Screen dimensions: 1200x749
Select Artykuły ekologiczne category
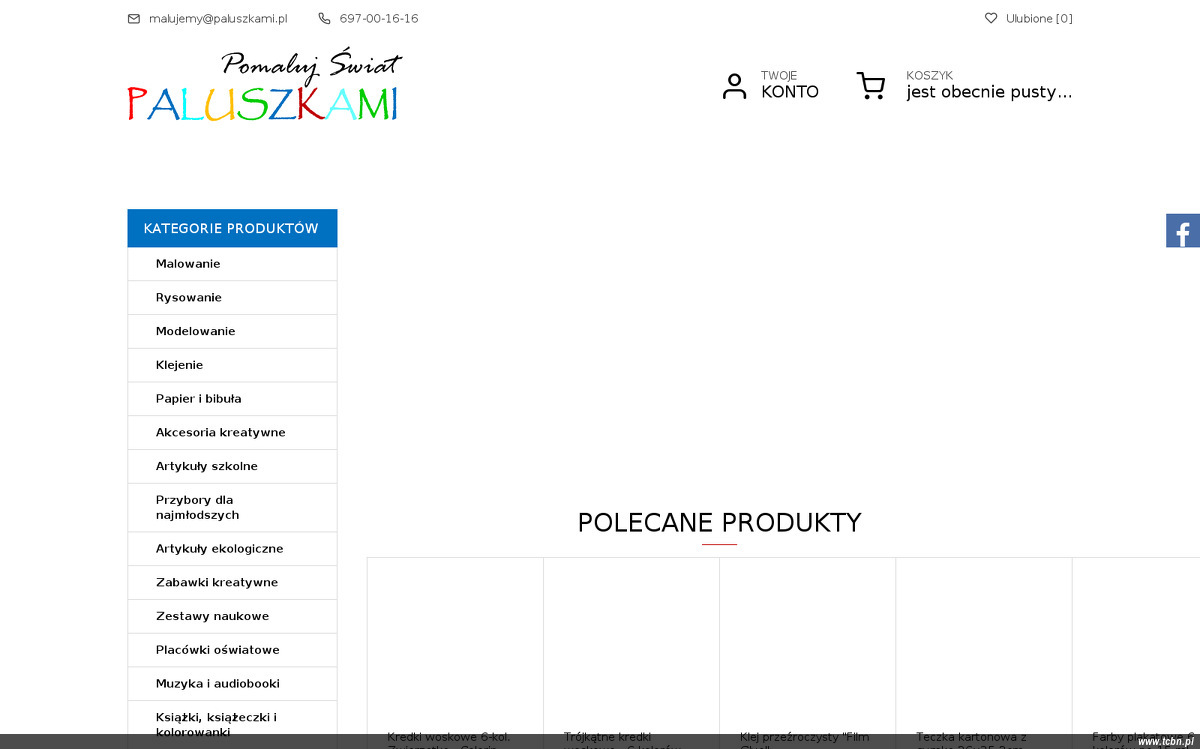(x=232, y=549)
